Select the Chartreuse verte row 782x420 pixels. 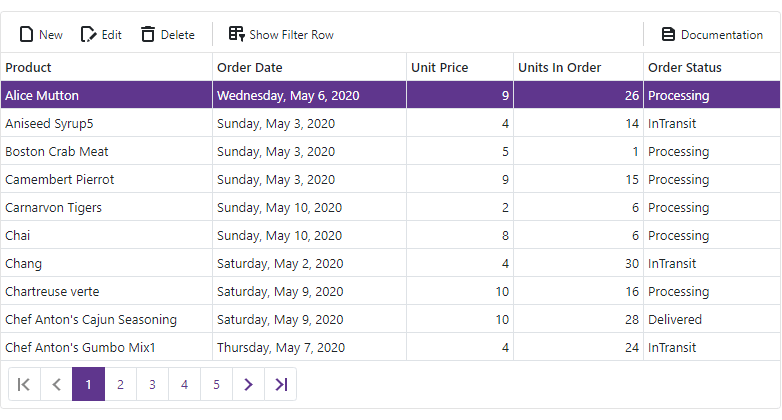pyautogui.click(x=52, y=292)
